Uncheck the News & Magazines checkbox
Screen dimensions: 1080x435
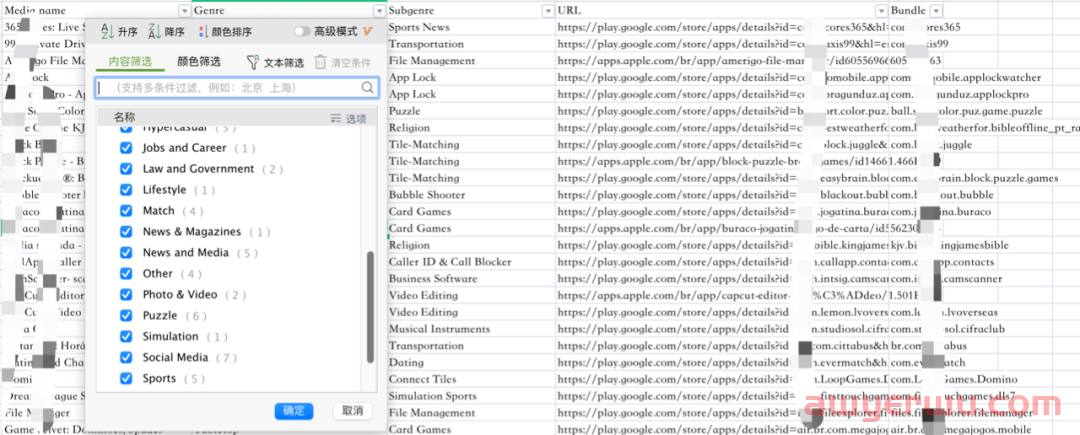[x=126, y=232]
